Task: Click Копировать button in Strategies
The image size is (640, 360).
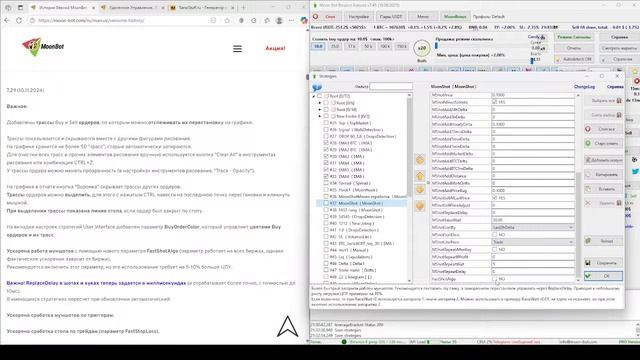Action: tap(603, 175)
